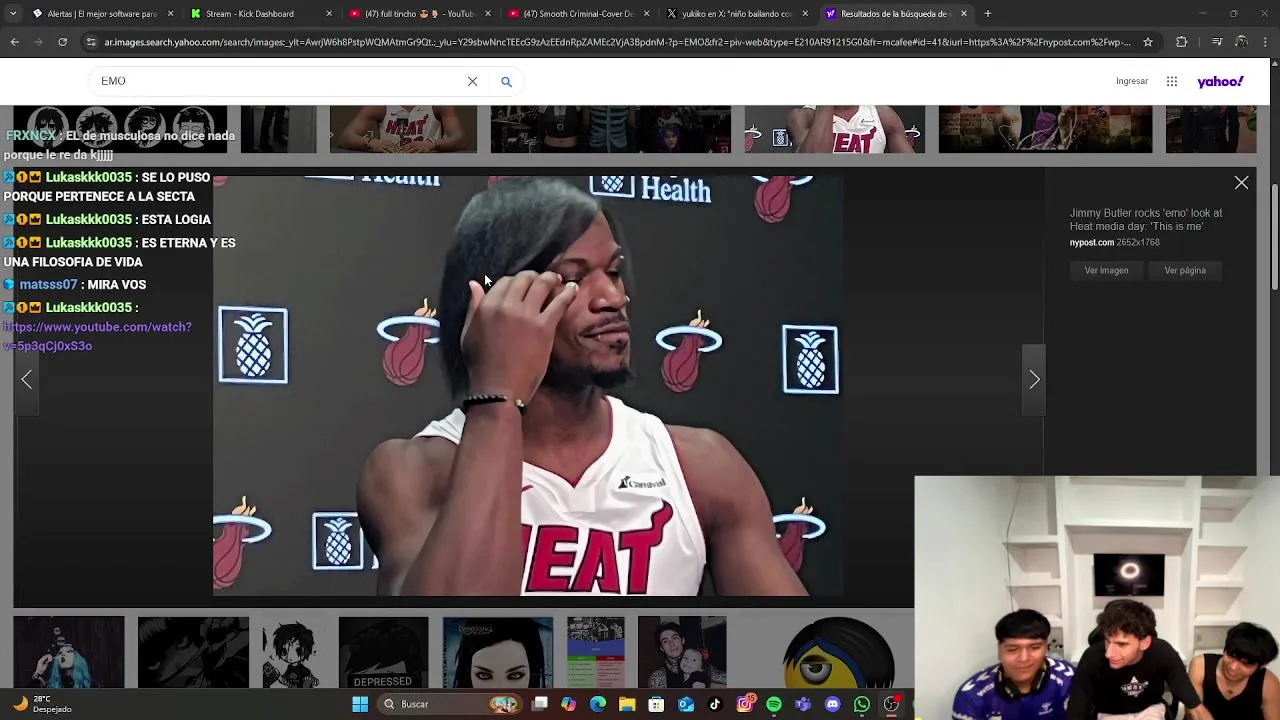Open WhatsApp from the taskbar
Screen dimensions: 1280x720
pyautogui.click(x=862, y=704)
